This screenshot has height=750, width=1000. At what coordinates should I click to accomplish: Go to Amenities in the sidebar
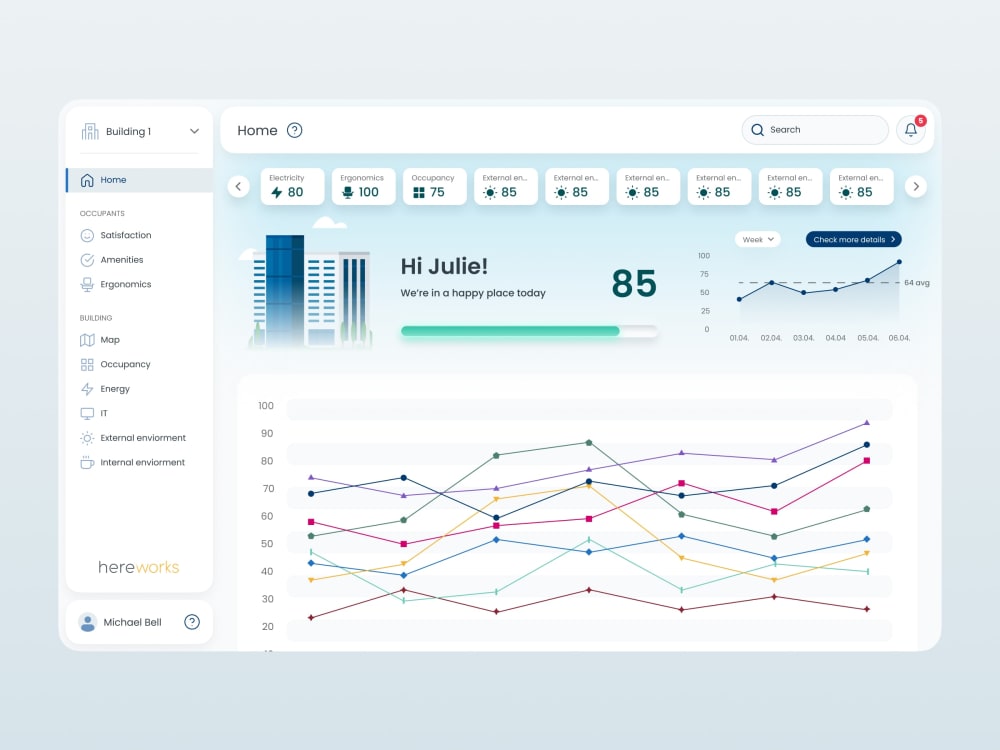(x=140, y=260)
